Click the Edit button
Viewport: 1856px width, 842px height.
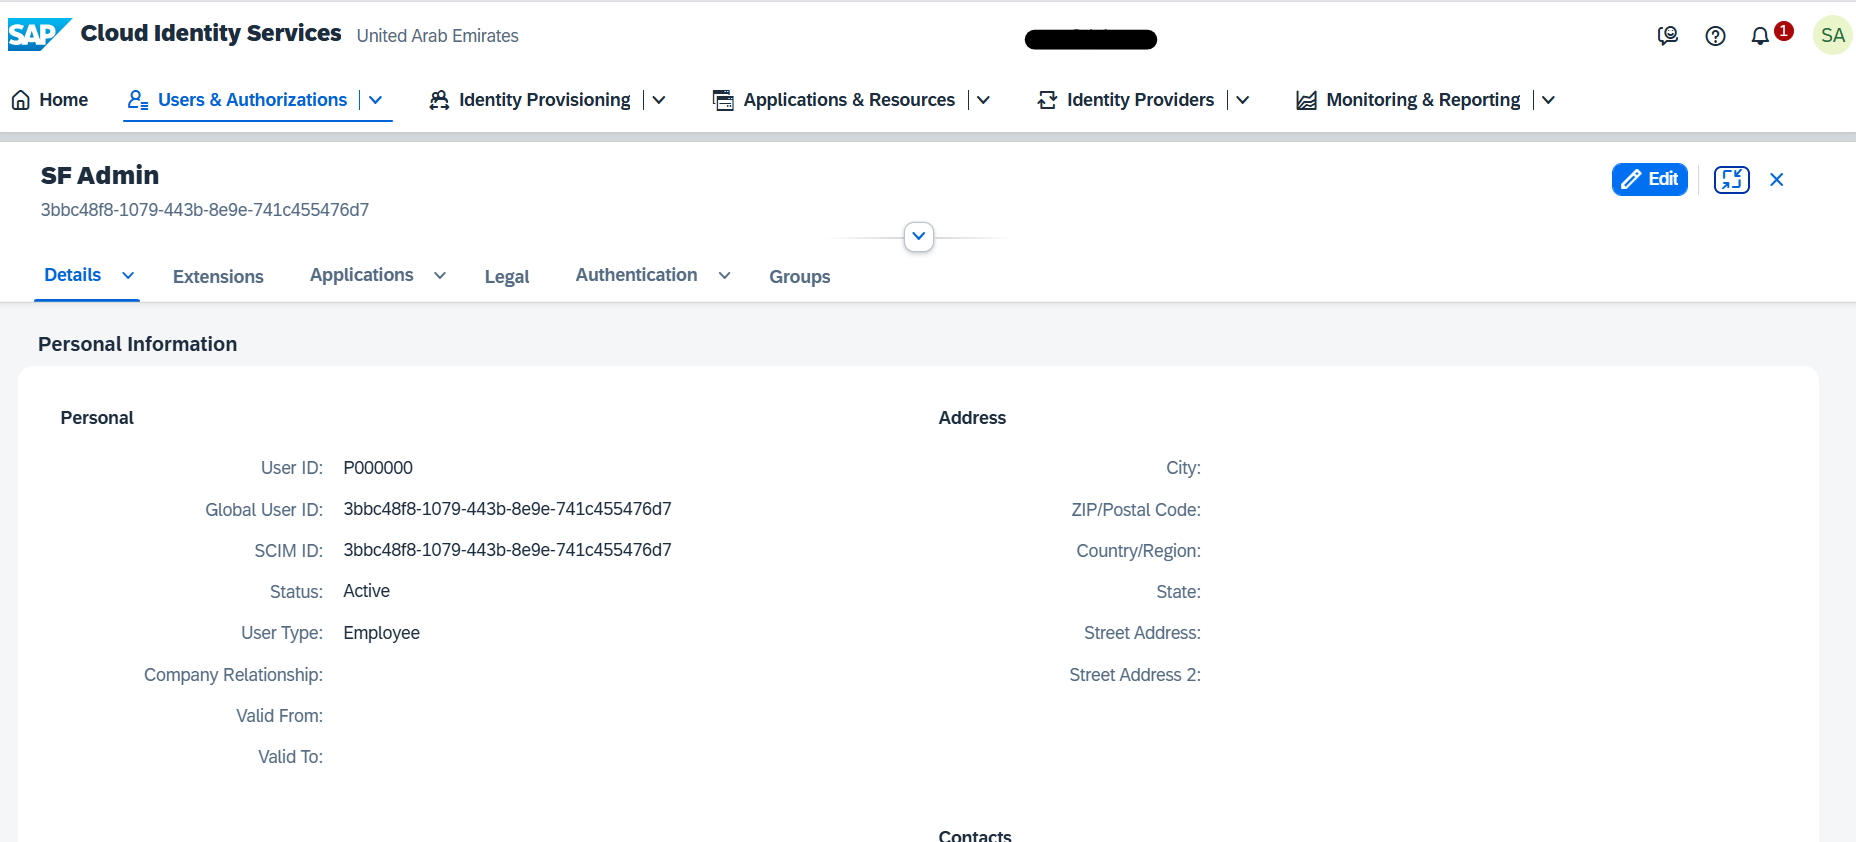click(x=1649, y=179)
